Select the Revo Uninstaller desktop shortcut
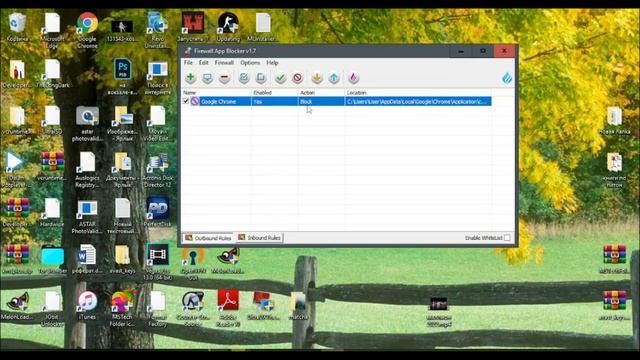 [x=157, y=30]
